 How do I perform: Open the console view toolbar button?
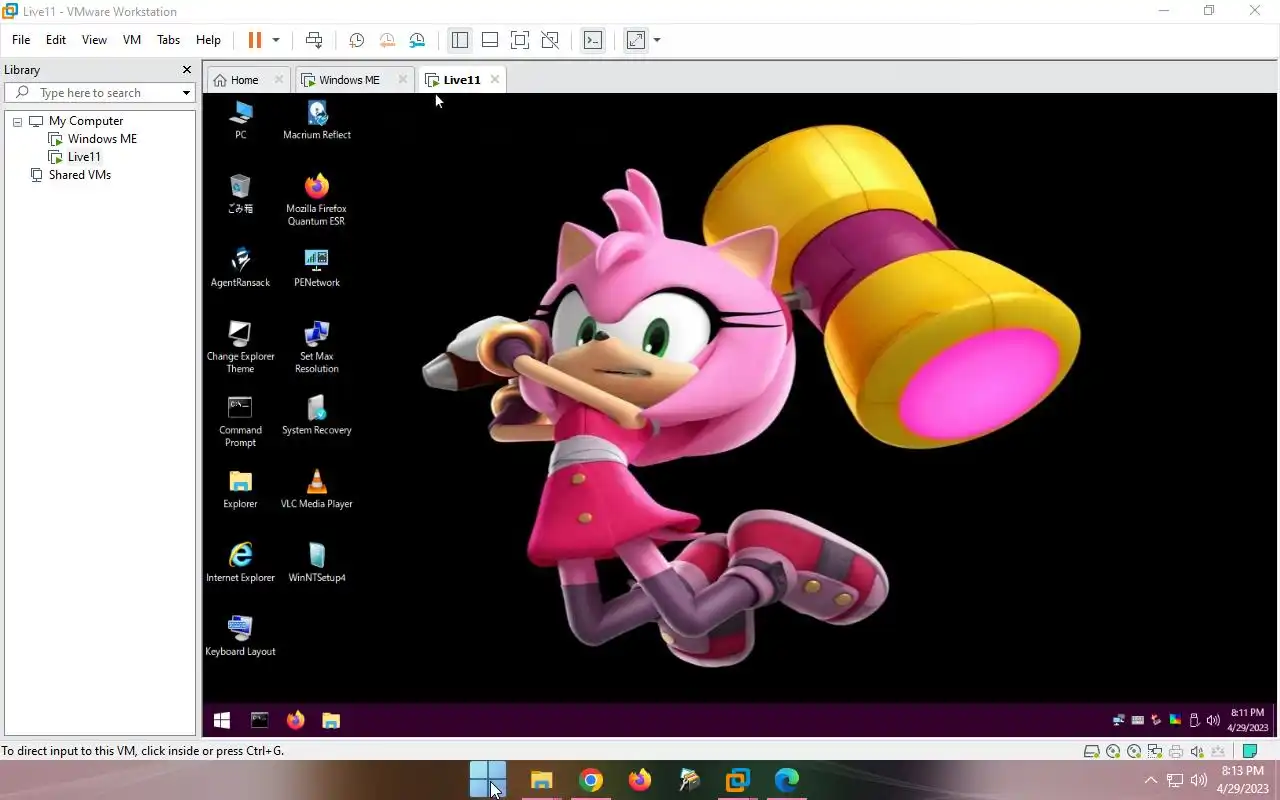coord(593,40)
